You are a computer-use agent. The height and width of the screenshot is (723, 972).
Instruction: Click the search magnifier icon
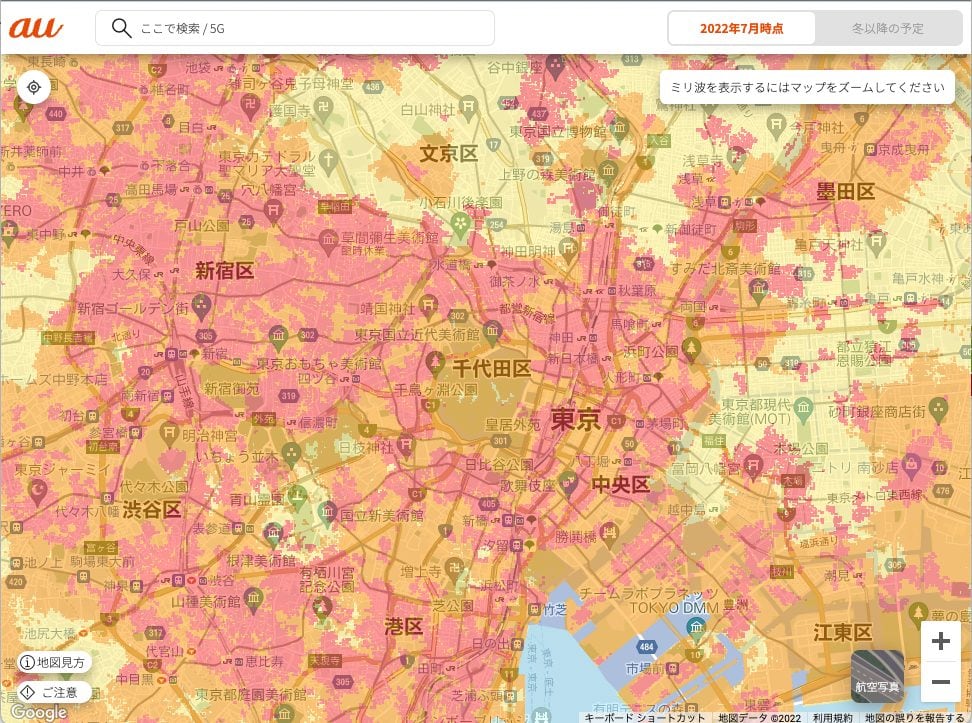(x=122, y=28)
